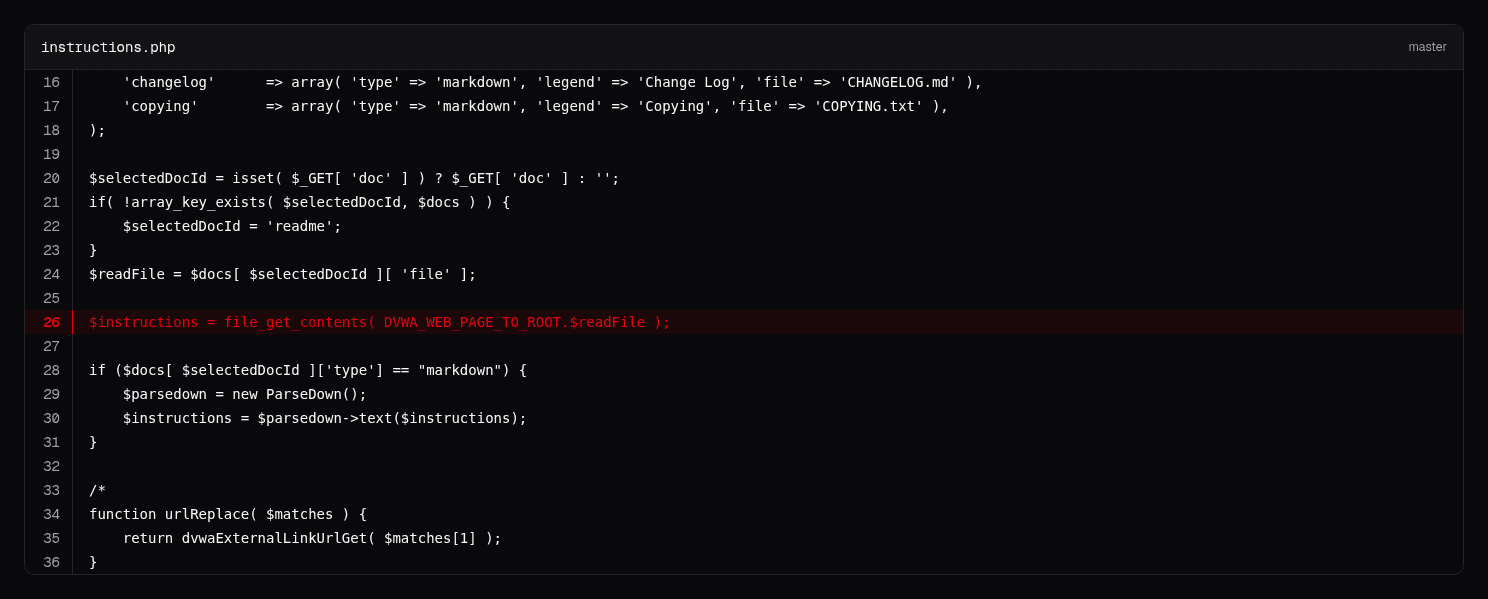The image size is (1488, 599).
Task: Click the 'changelog' array entry code line
Action: tap(552, 82)
